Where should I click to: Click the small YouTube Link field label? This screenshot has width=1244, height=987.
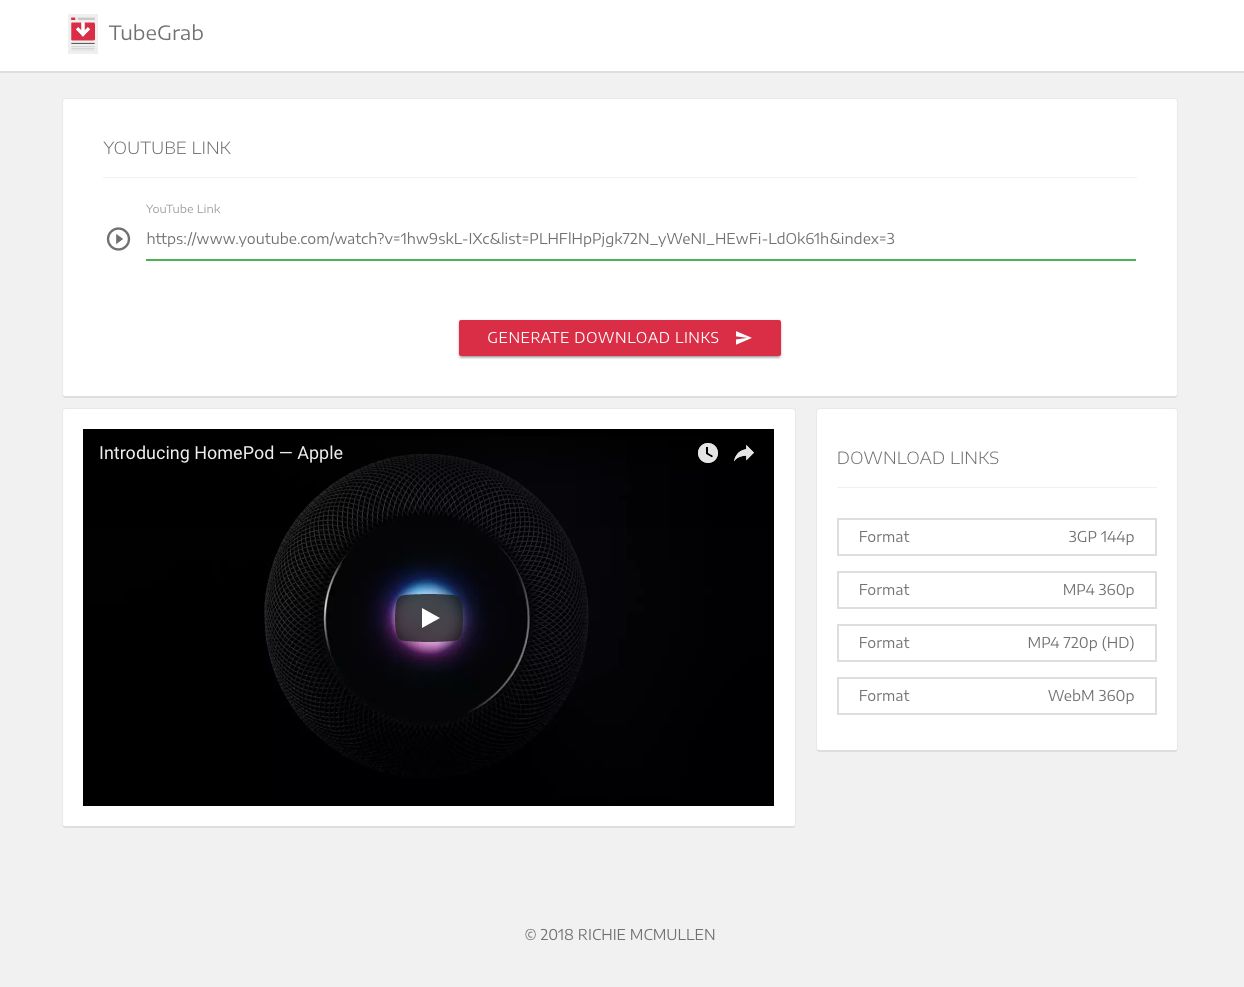(183, 209)
